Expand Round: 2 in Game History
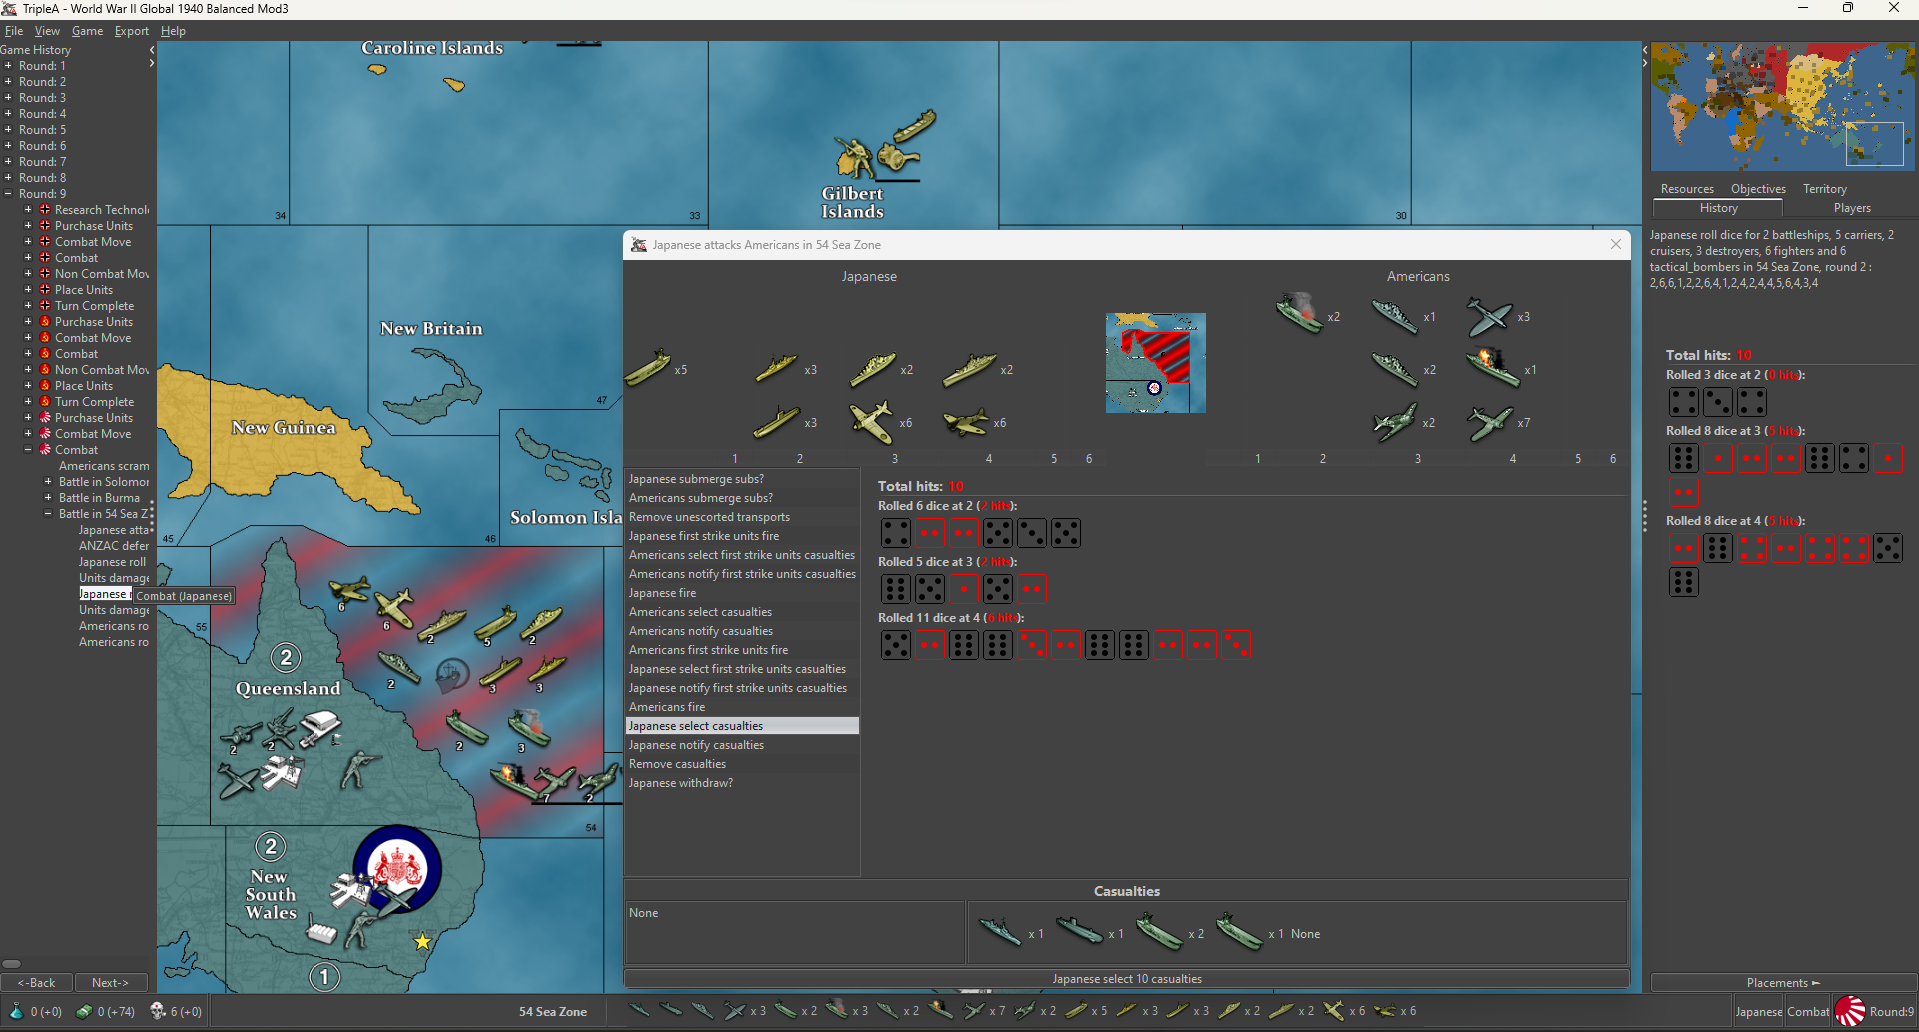 pyautogui.click(x=8, y=81)
